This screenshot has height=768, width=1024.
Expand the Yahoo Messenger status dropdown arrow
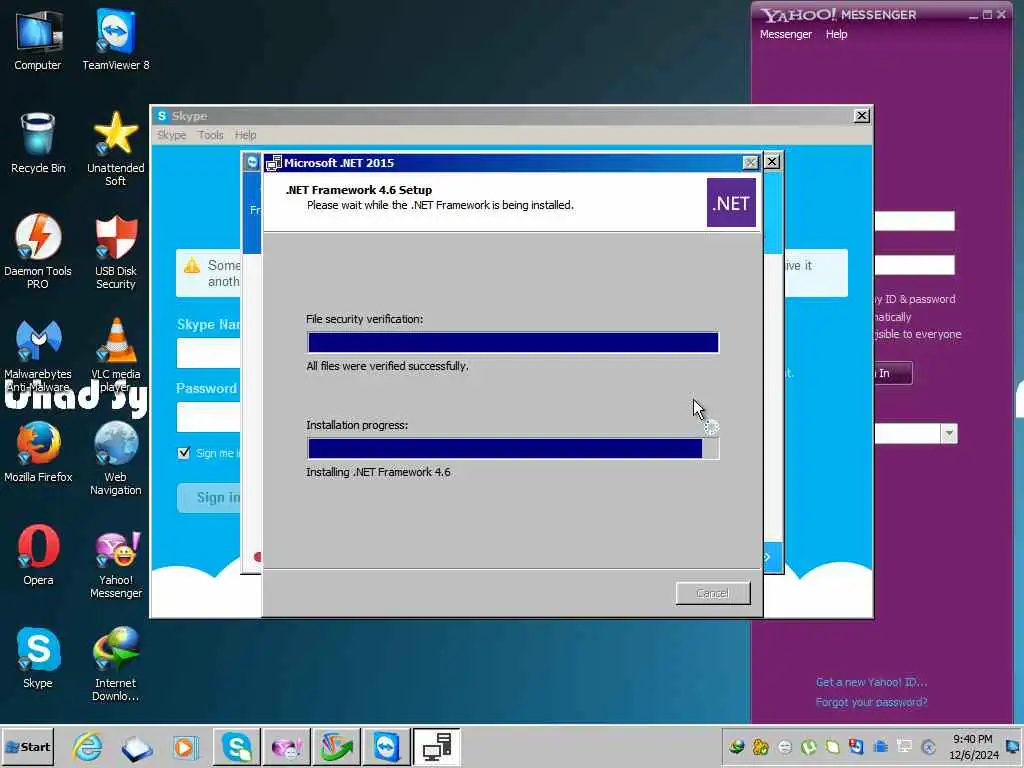tap(949, 434)
